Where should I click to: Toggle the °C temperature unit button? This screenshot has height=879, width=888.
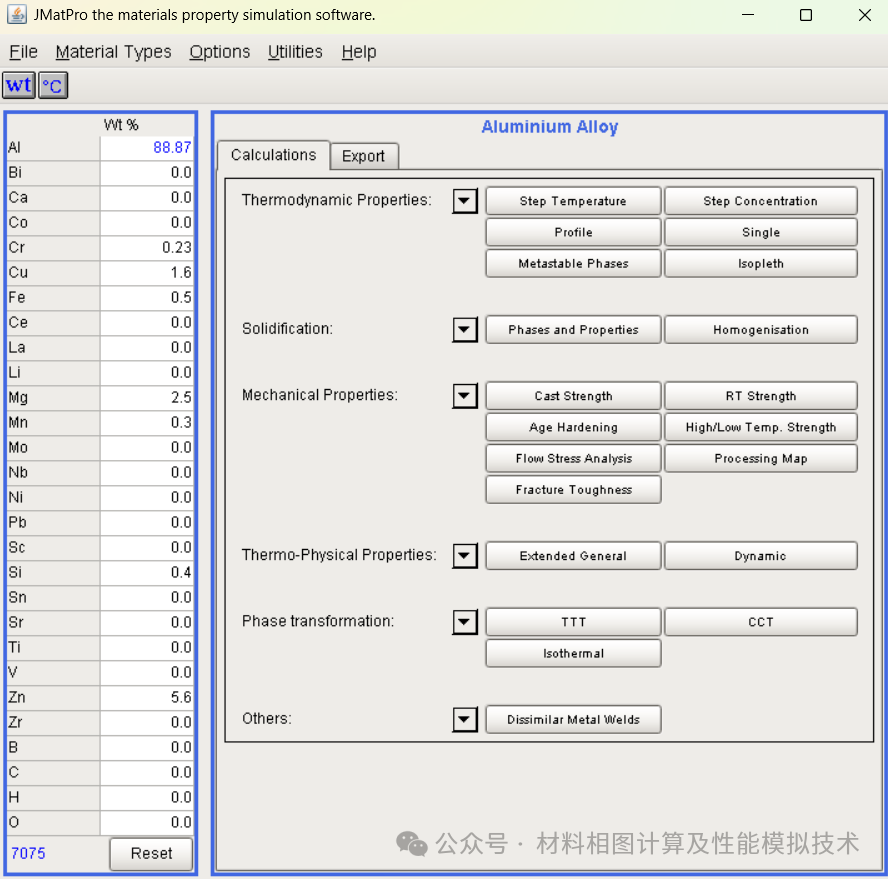53,86
